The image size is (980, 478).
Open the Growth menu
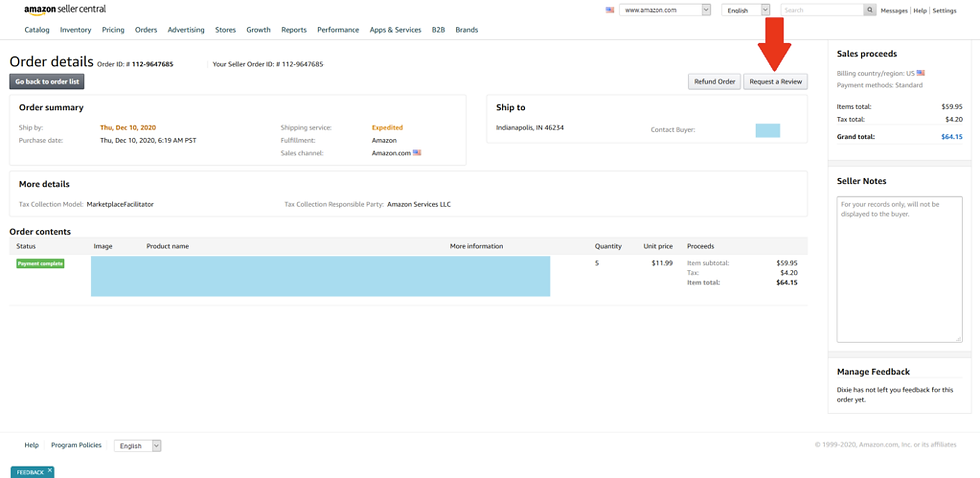click(x=259, y=29)
